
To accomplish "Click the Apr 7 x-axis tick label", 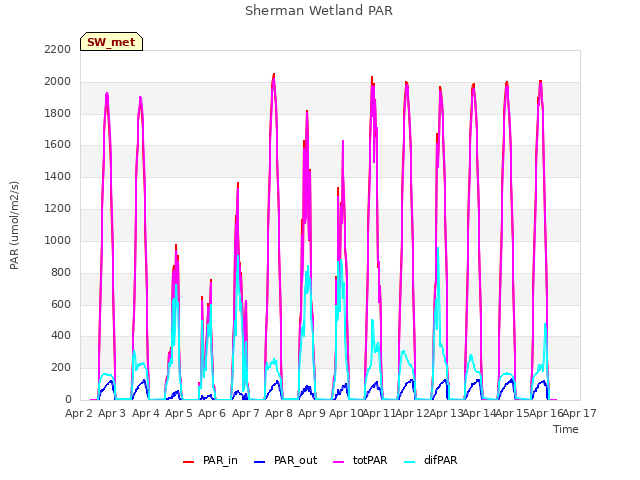I will tap(246, 413).
